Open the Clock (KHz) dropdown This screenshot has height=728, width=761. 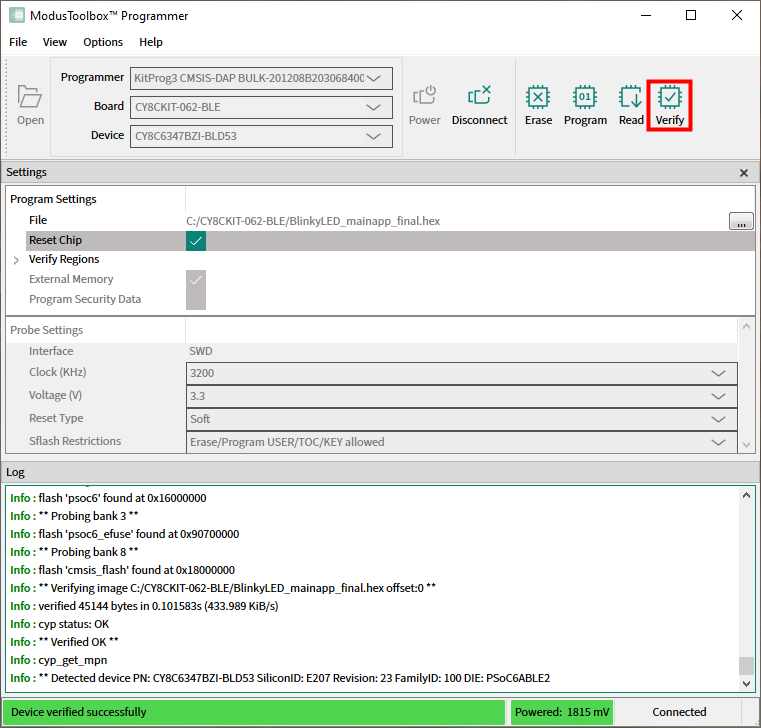pos(462,373)
